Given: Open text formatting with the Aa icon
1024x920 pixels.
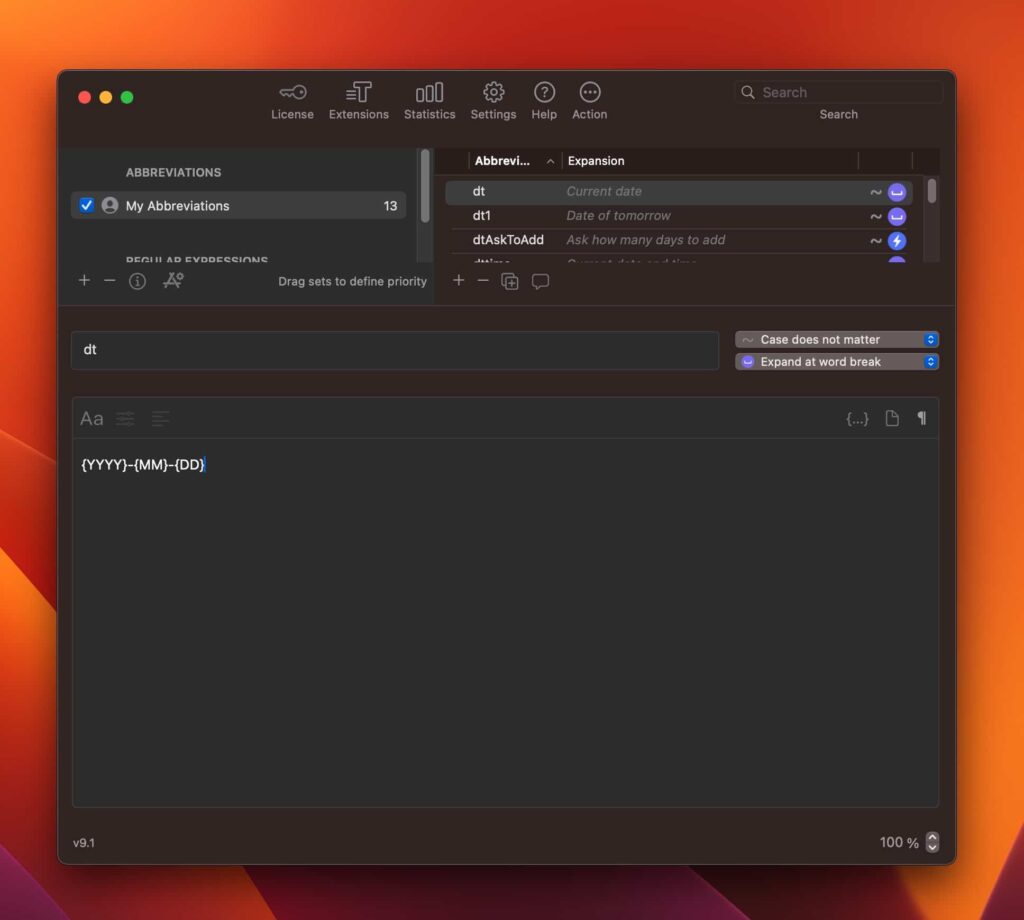Looking at the screenshot, I should point(91,419).
